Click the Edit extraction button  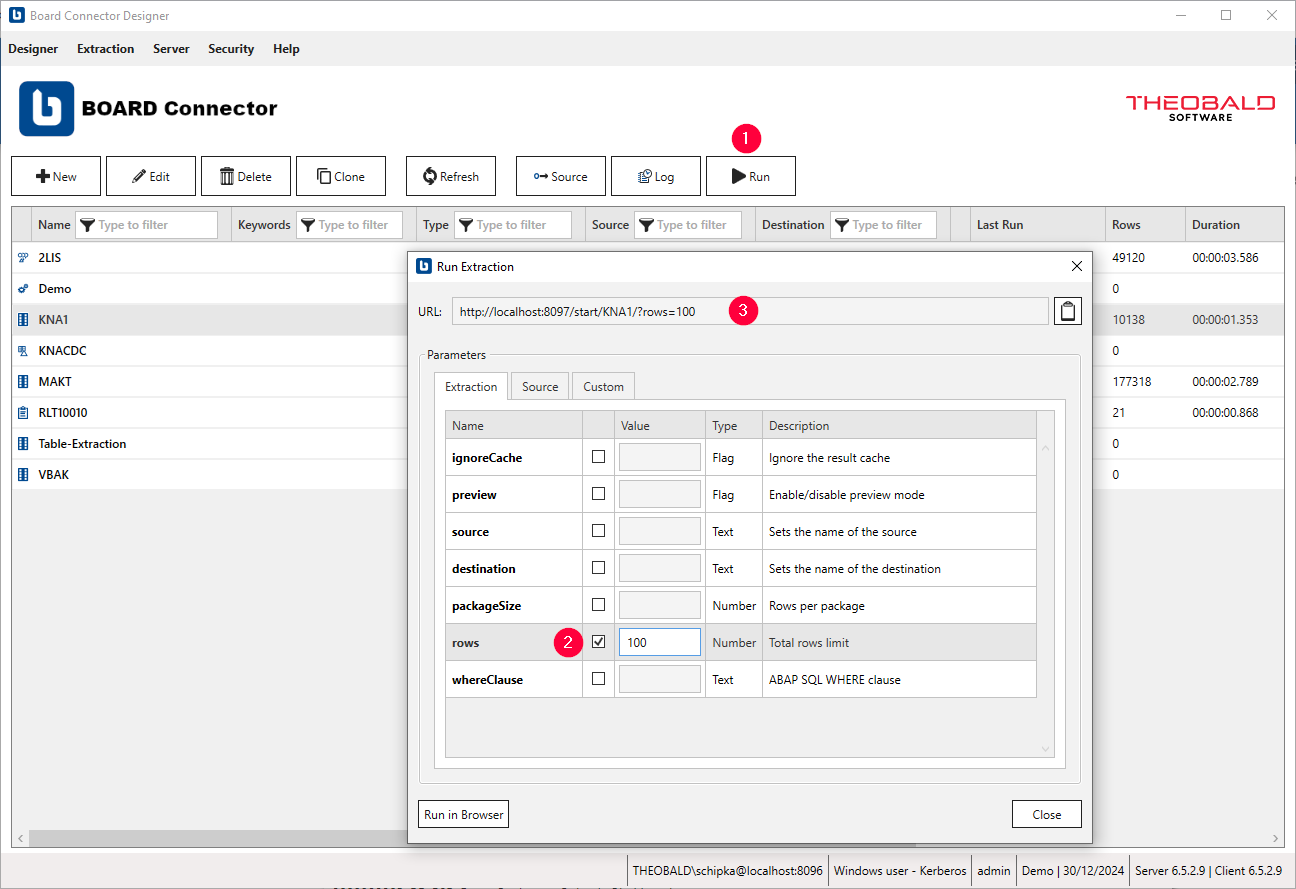pos(151,176)
